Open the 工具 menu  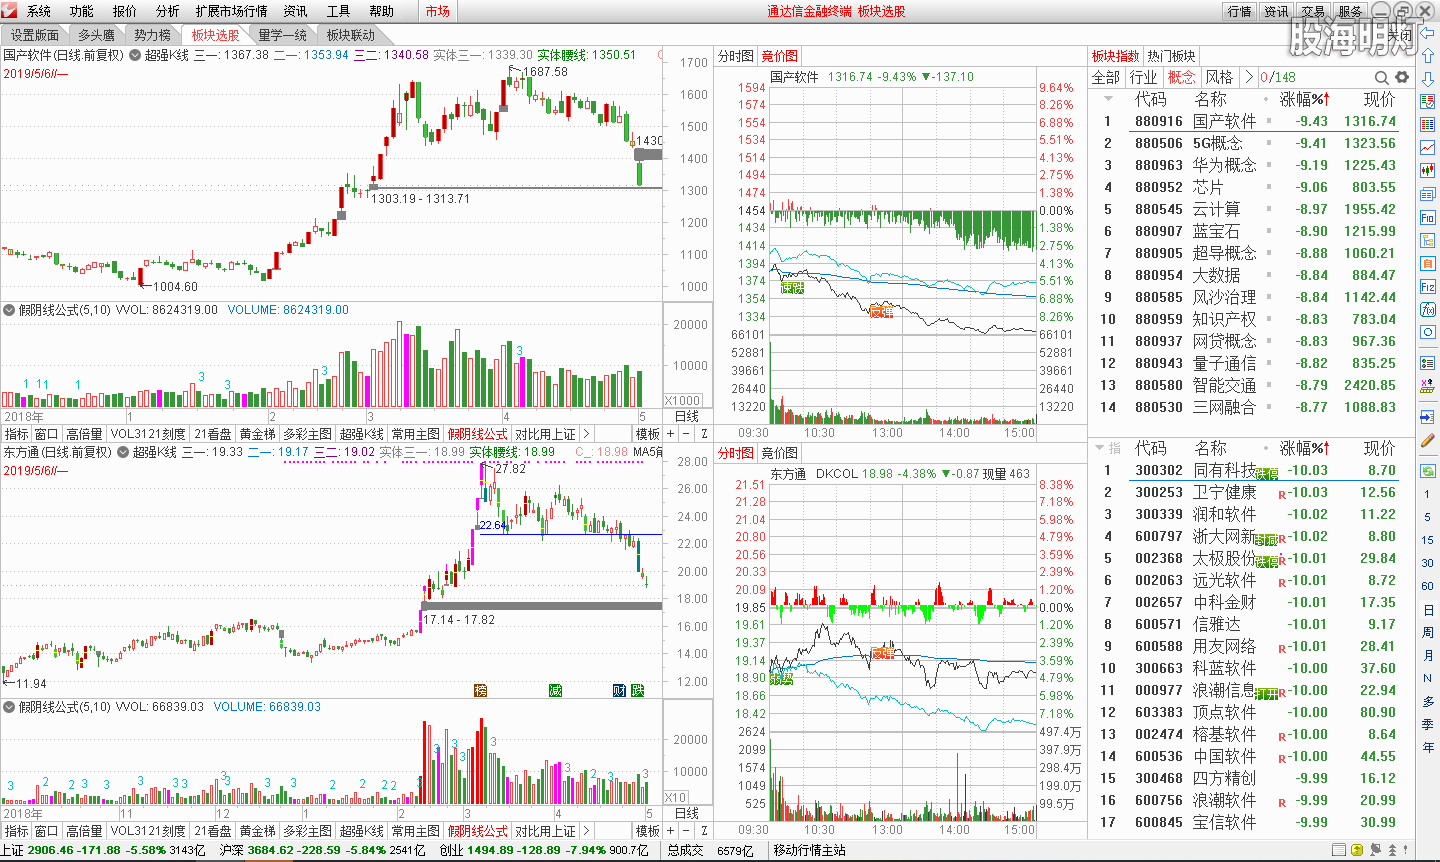(x=339, y=11)
